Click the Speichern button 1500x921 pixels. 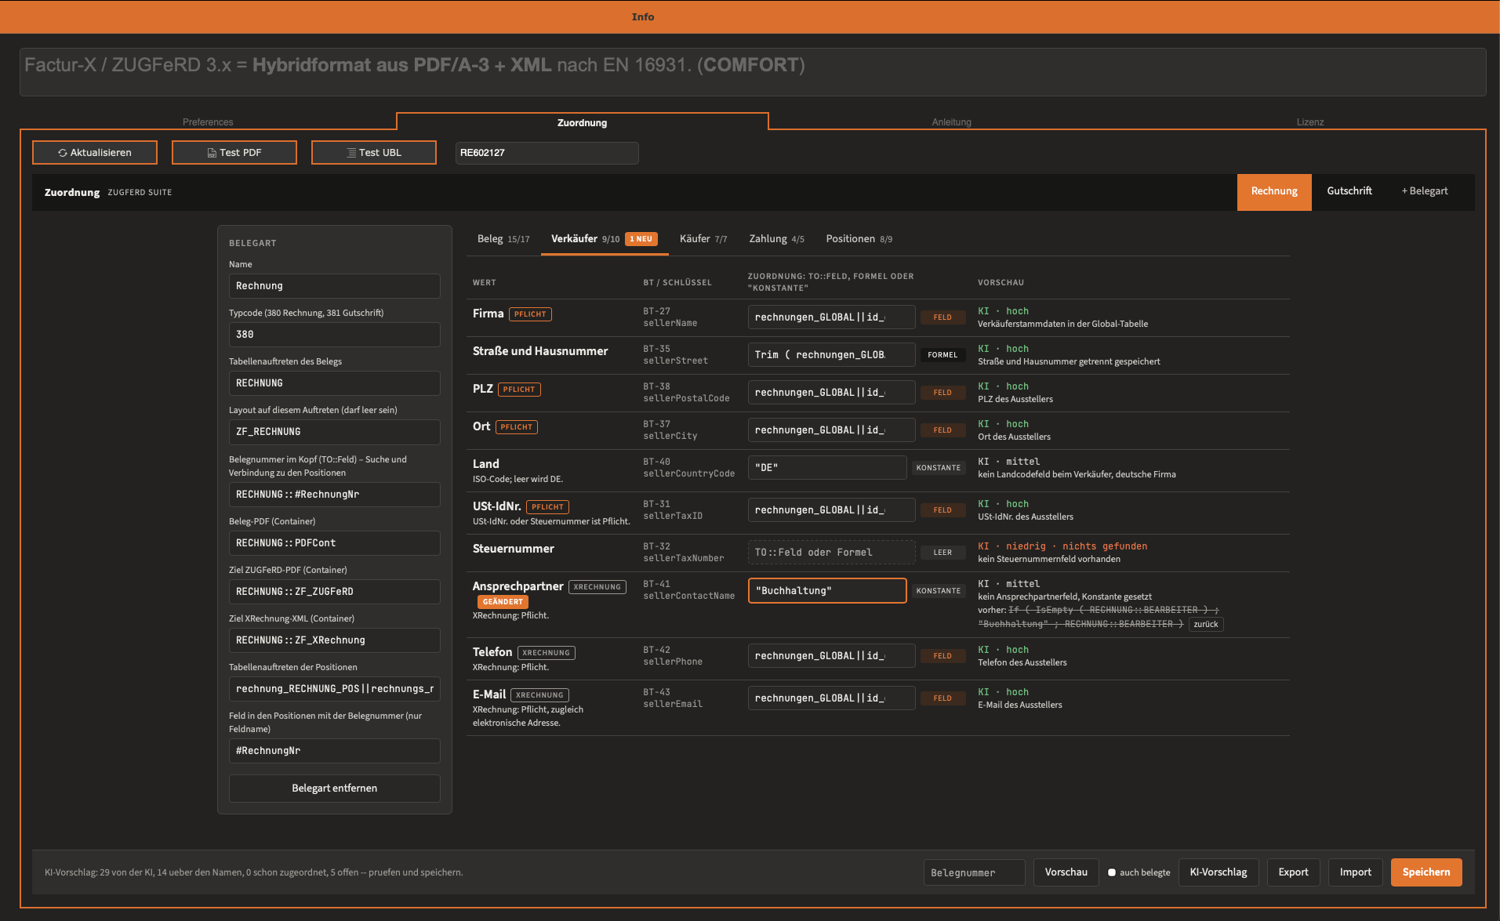point(1426,872)
